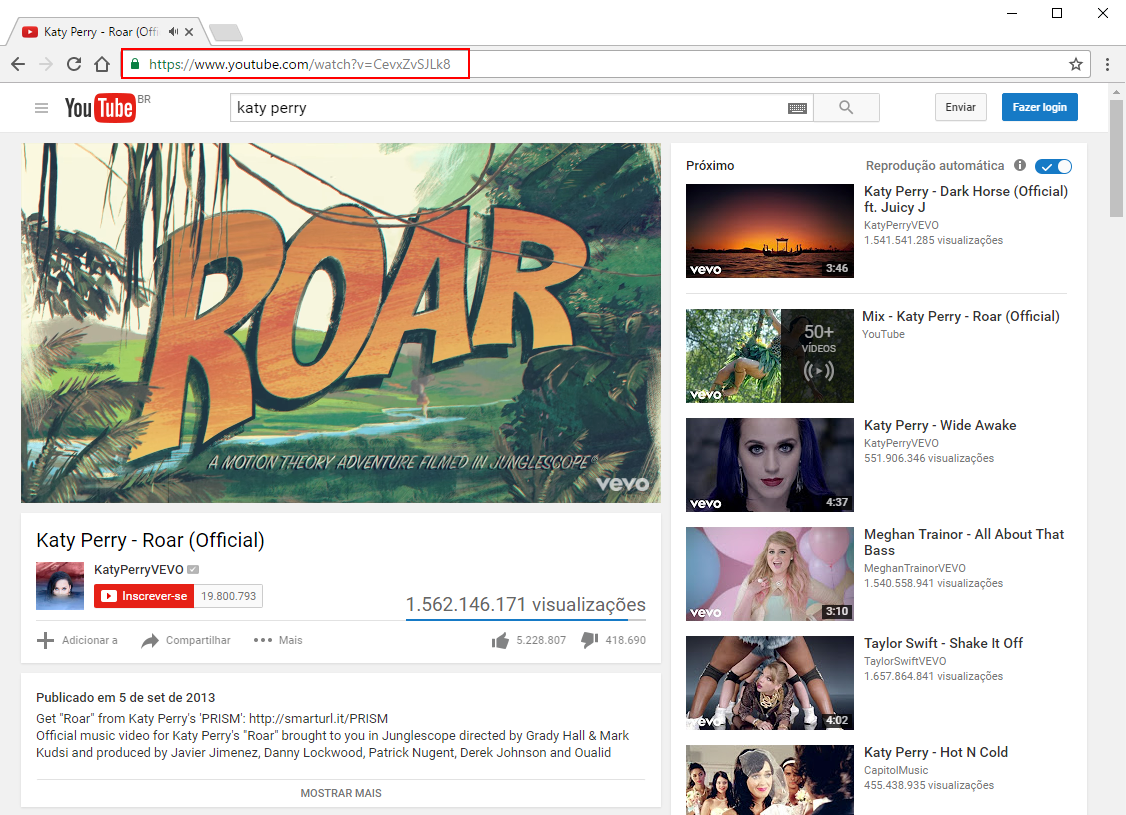The height and width of the screenshot is (815, 1126).
Task: Click the 19.800.793 subscriber count
Action: 228,596
